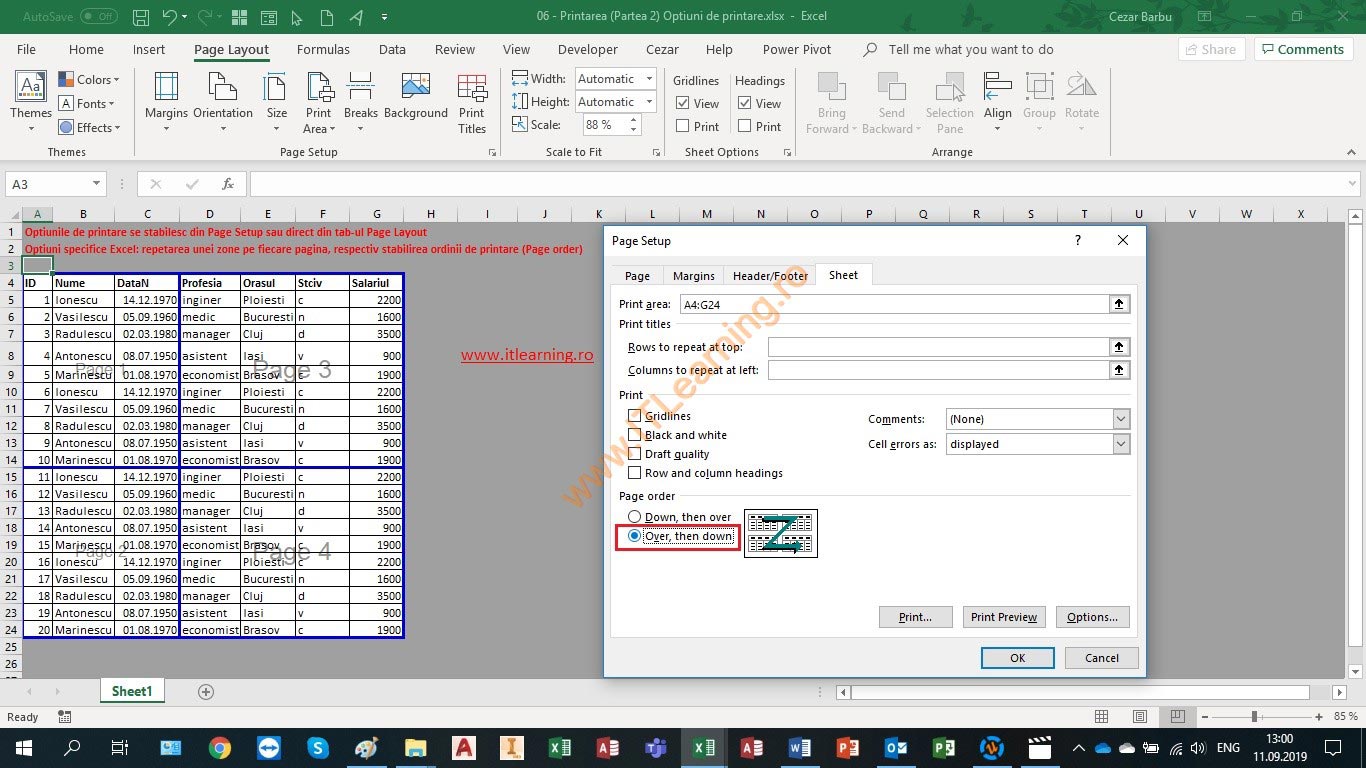Switch to Page Break Preview view in status bar
Screen dimensions: 1366x768
[1178, 717]
